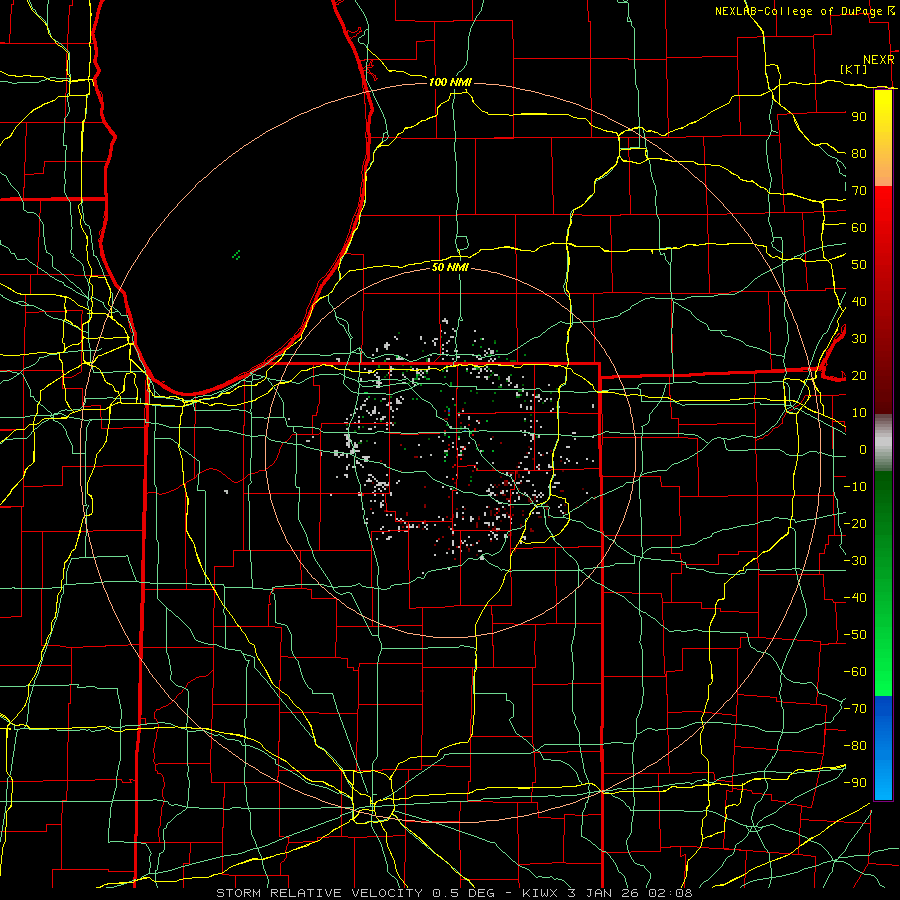Click the 40 value on velocity scale
The height and width of the screenshot is (900, 900).
coord(859,301)
